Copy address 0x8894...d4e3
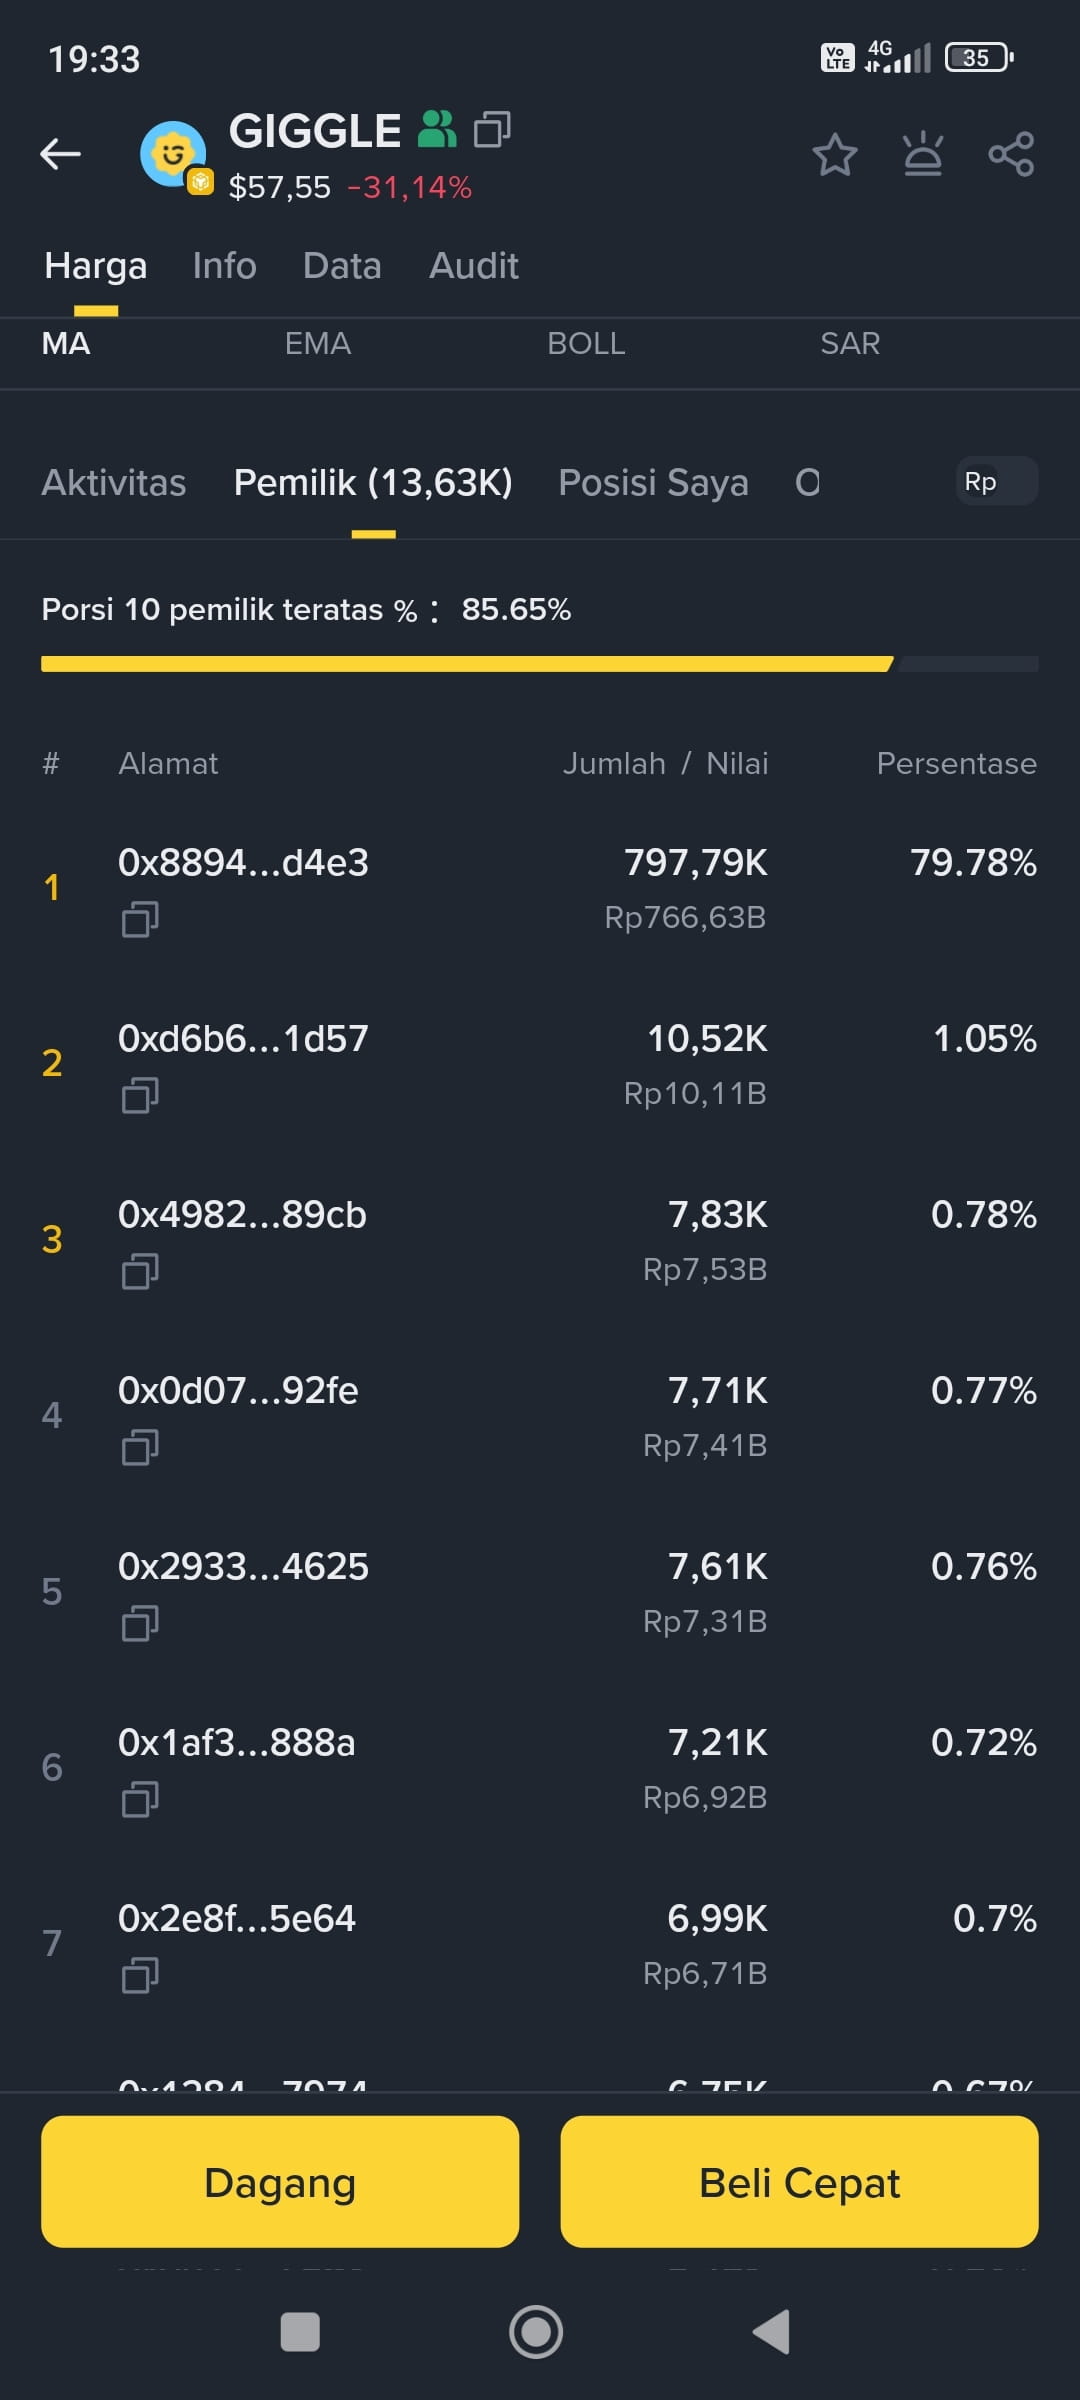Viewport: 1080px width, 2400px height. [x=140, y=919]
